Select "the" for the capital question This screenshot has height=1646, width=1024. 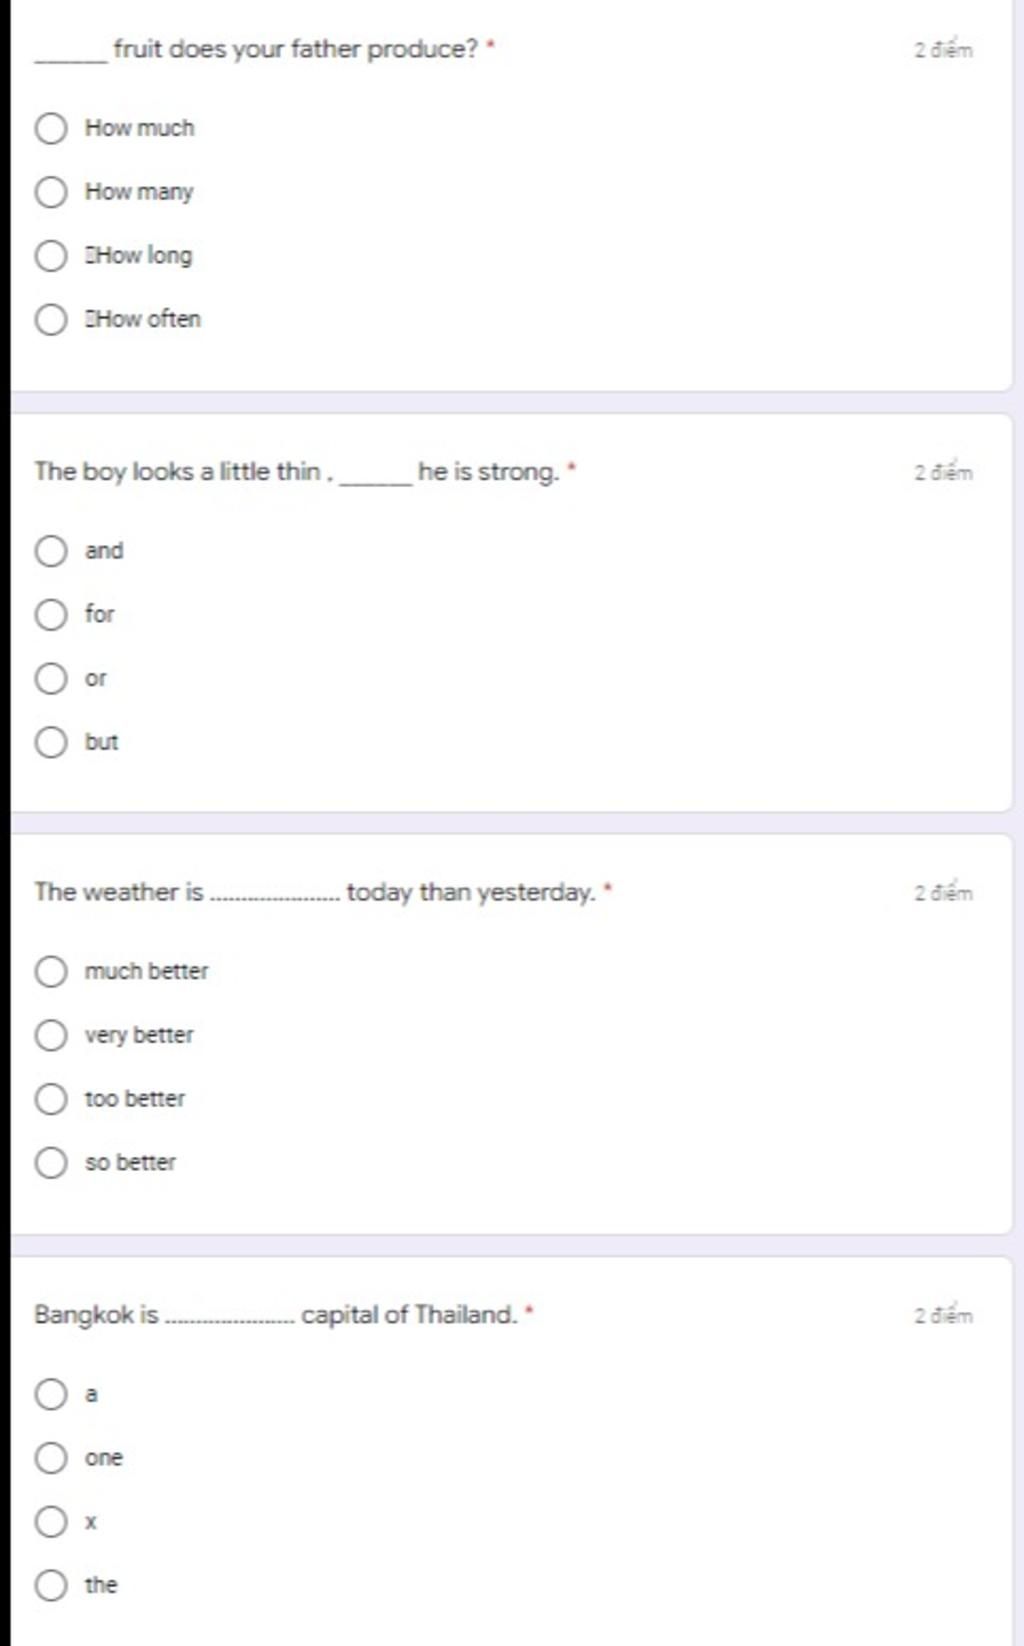51,1585
